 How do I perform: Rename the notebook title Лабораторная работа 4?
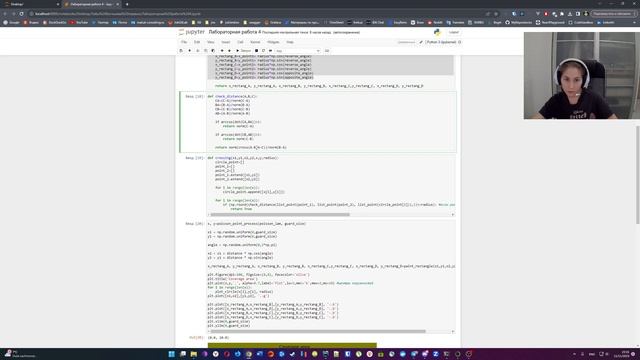pyautogui.click(x=234, y=32)
